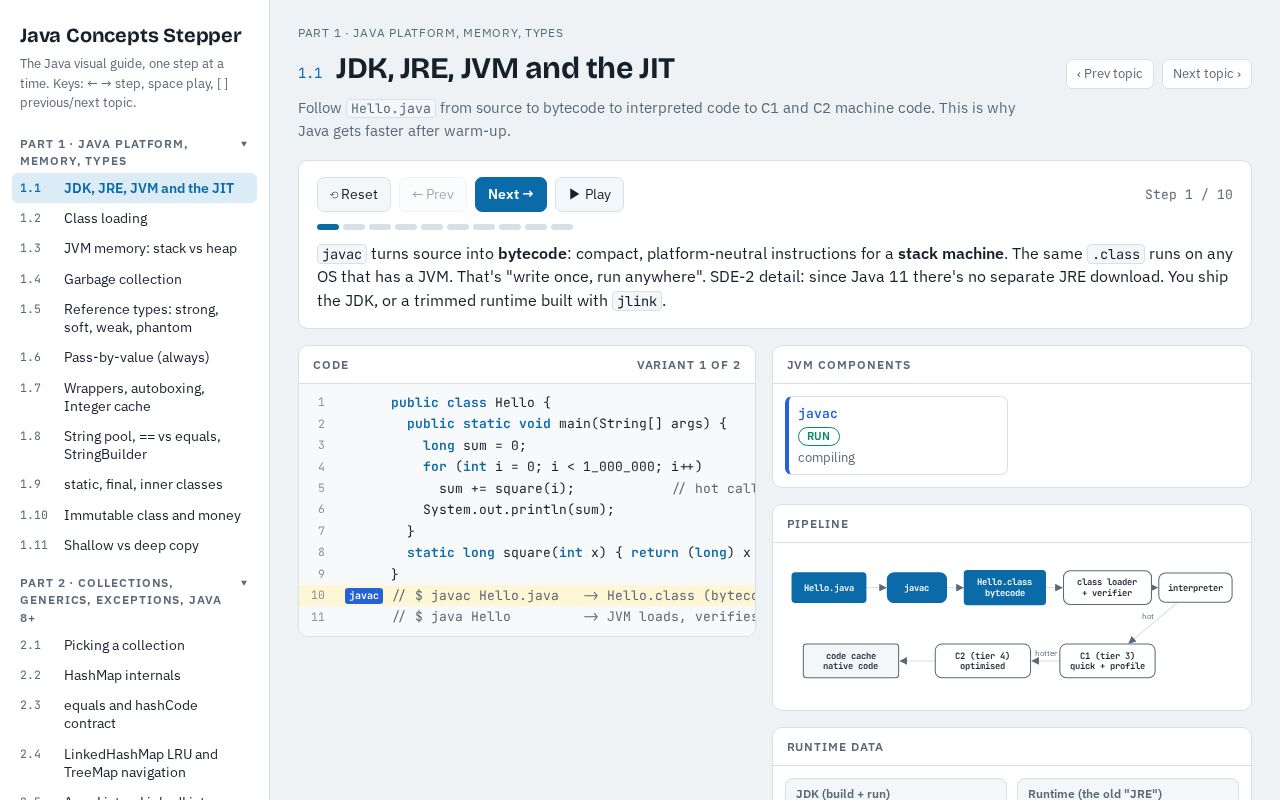Image resolution: width=1280 pixels, height=800 pixels.
Task: Open topic 1.10 Immutable class and money
Action: [x=134, y=515]
